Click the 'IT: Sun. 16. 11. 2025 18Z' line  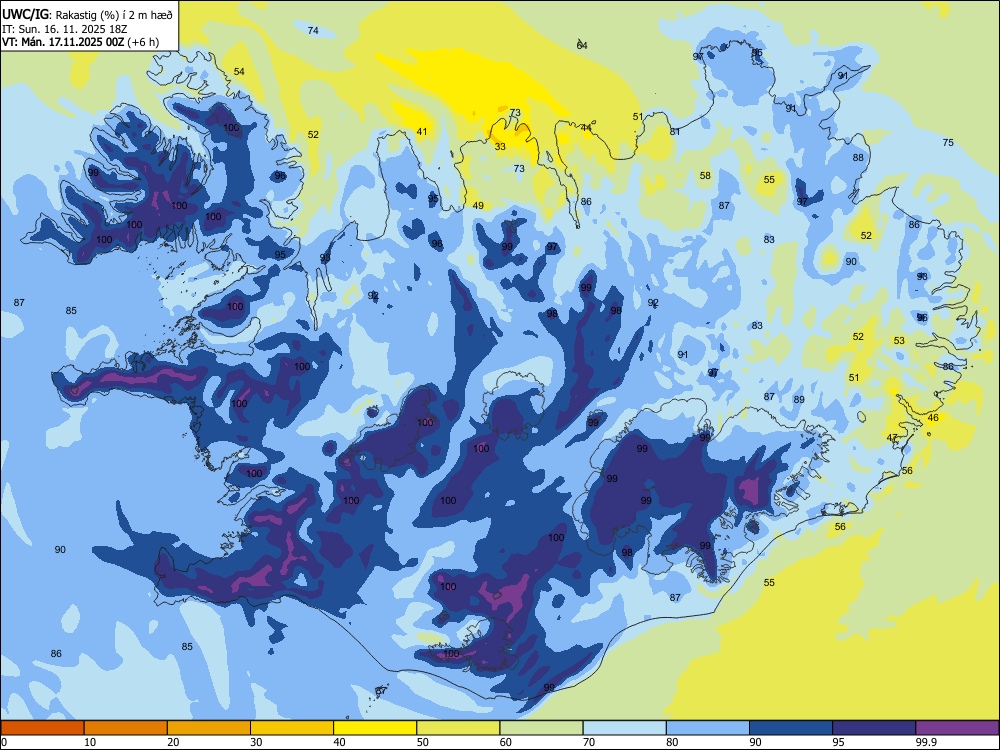click(x=66, y=29)
